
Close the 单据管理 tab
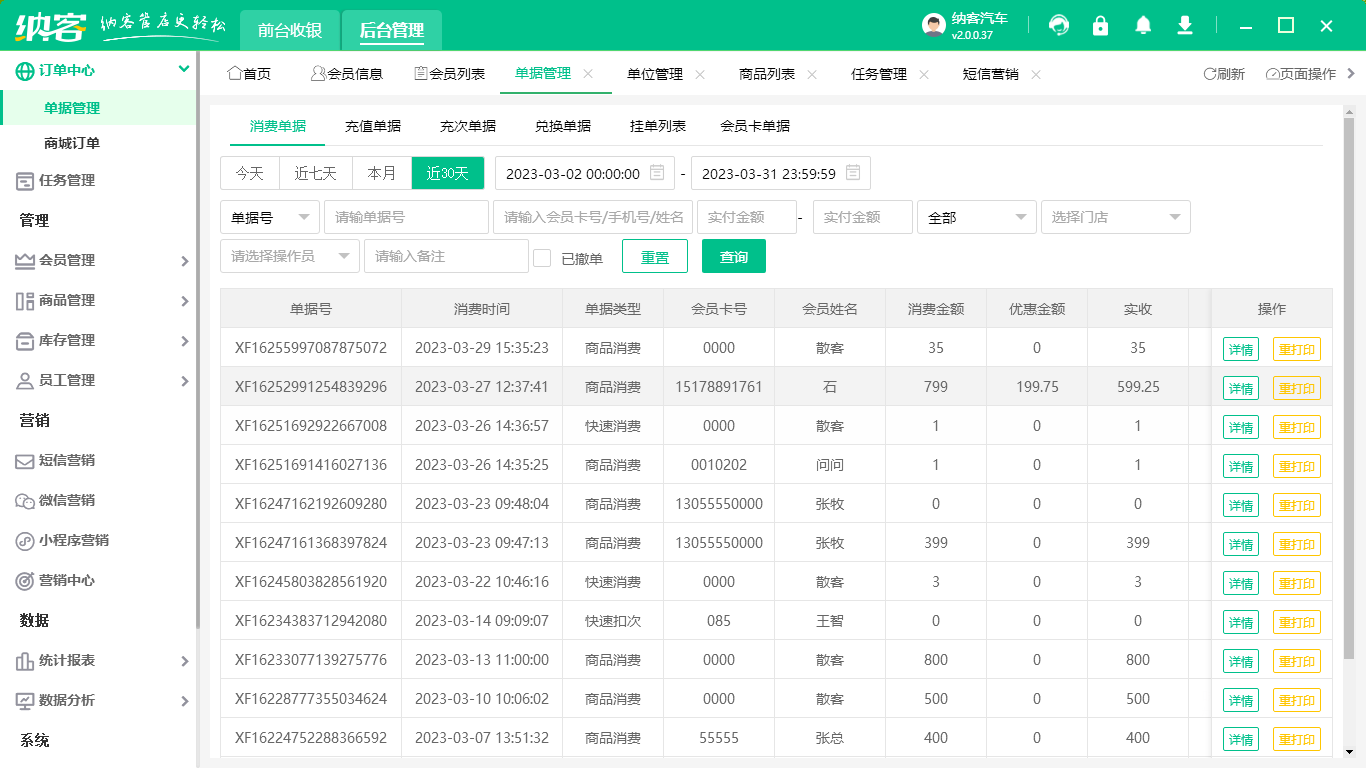click(588, 74)
